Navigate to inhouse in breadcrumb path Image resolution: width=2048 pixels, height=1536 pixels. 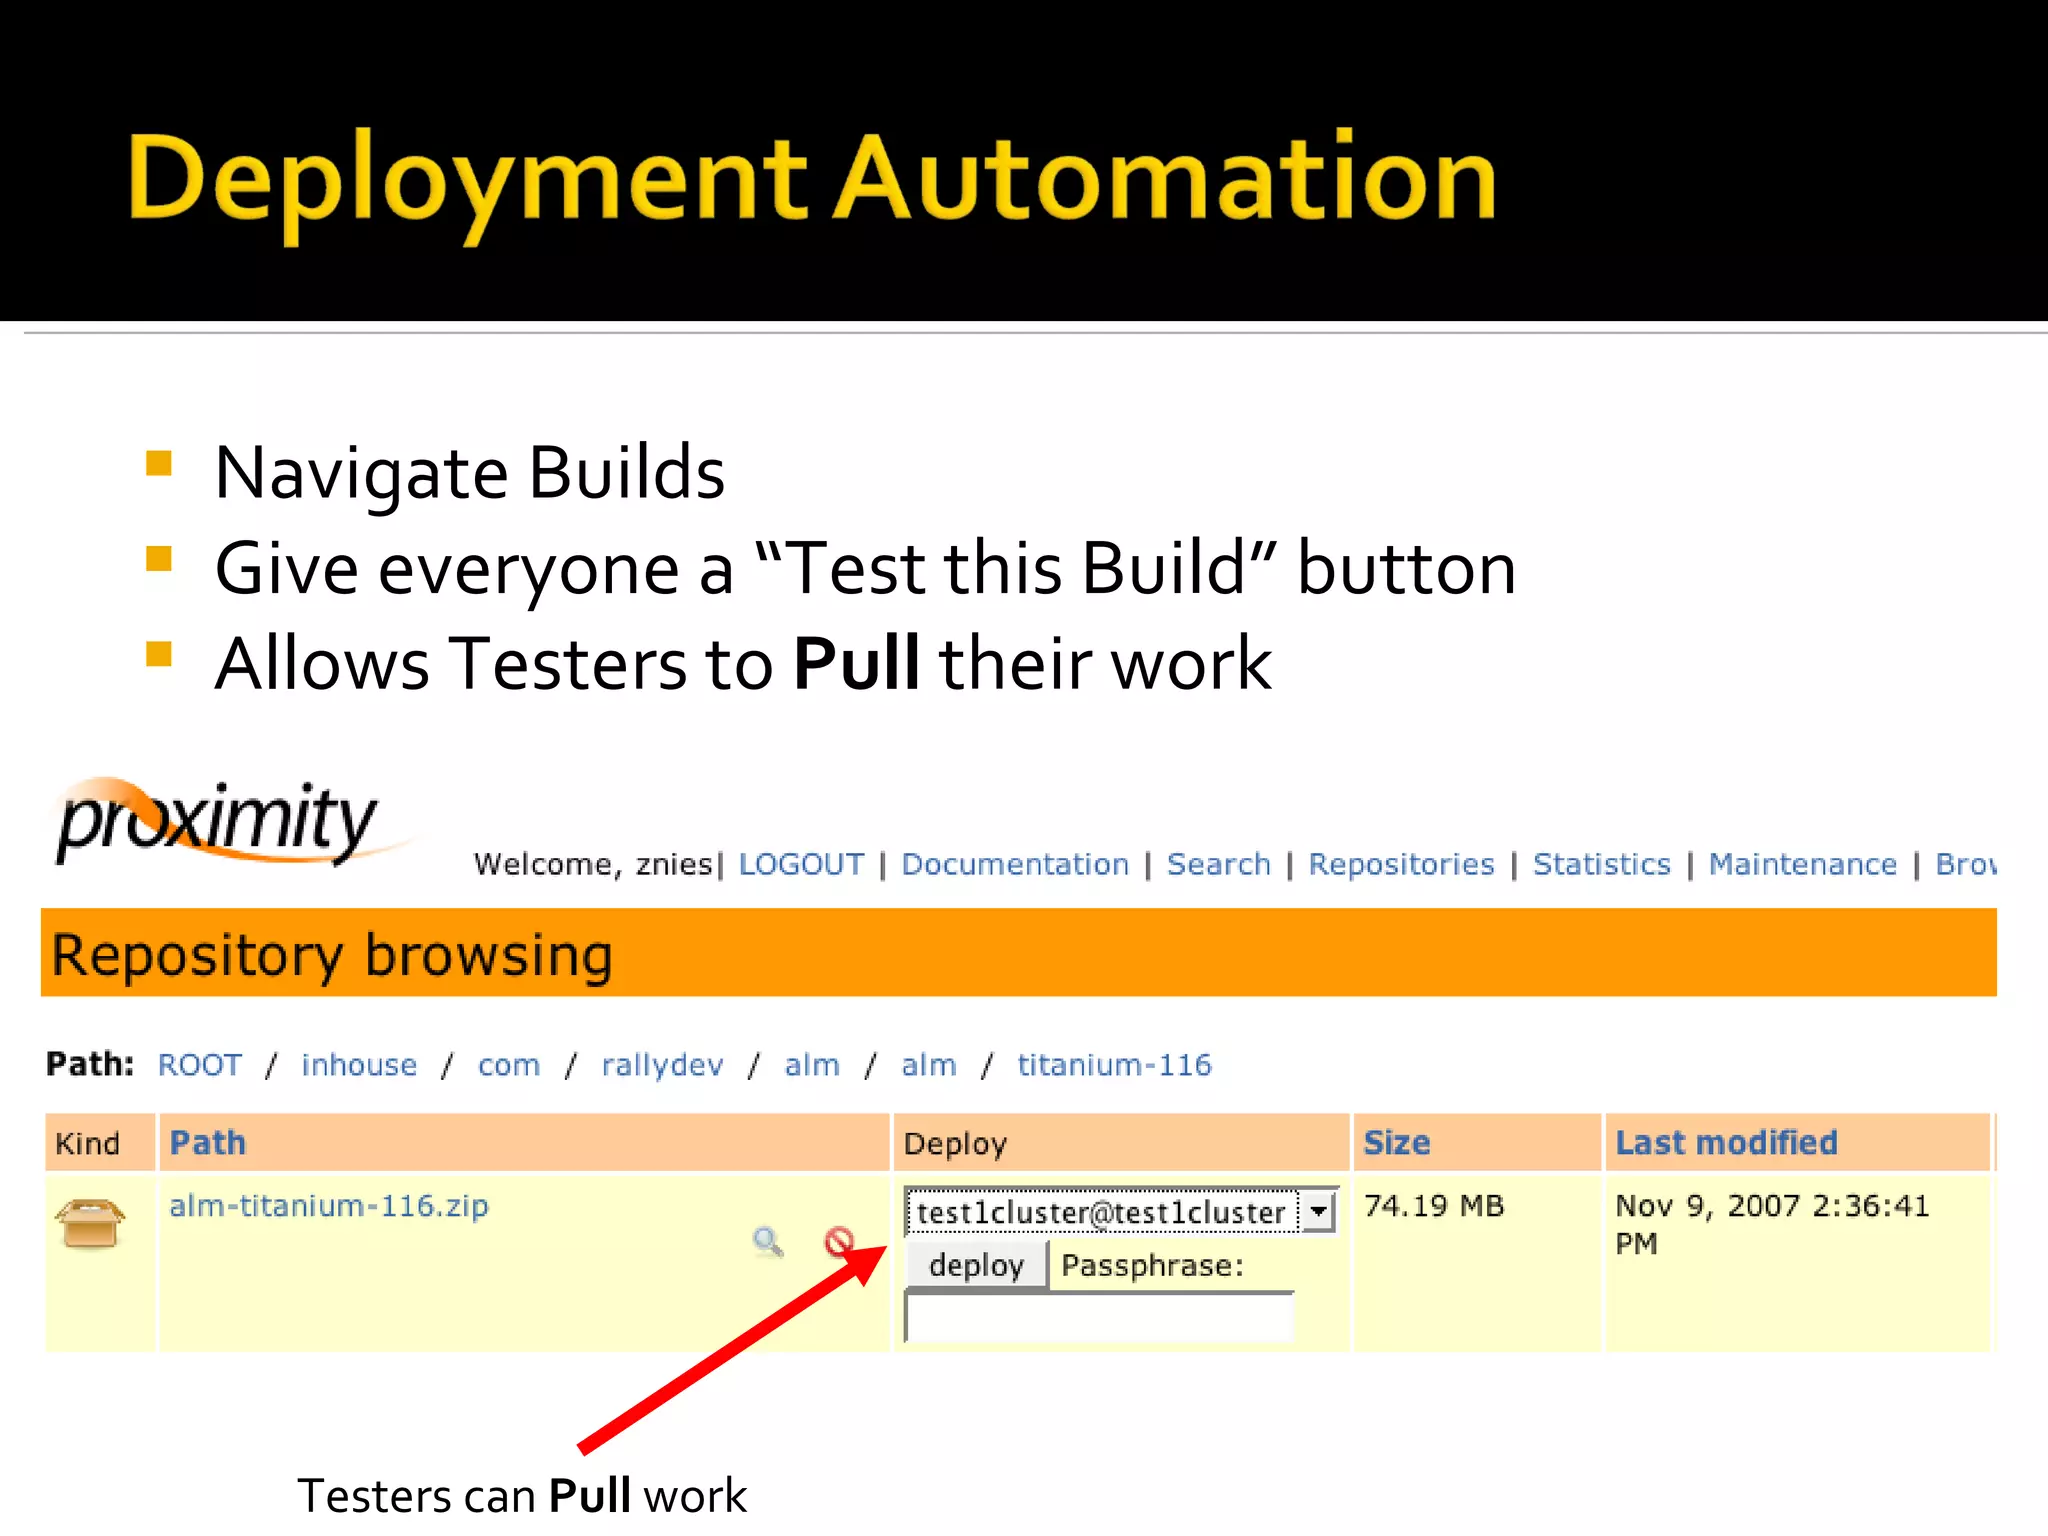pos(359,1065)
